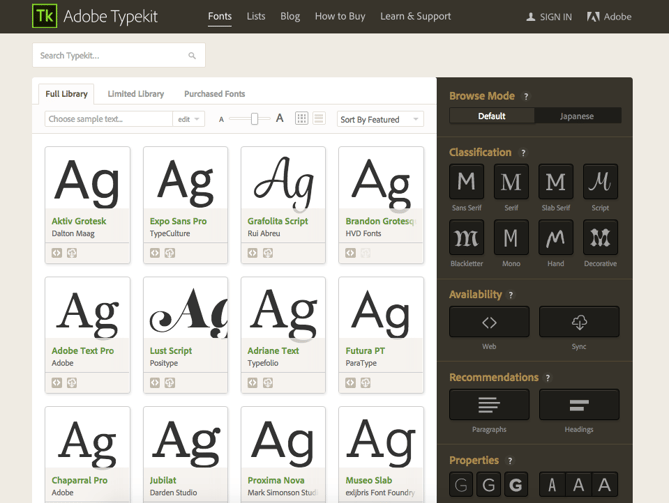
Task: Open the Aktiv Grotesk font link
Action: [x=79, y=221]
